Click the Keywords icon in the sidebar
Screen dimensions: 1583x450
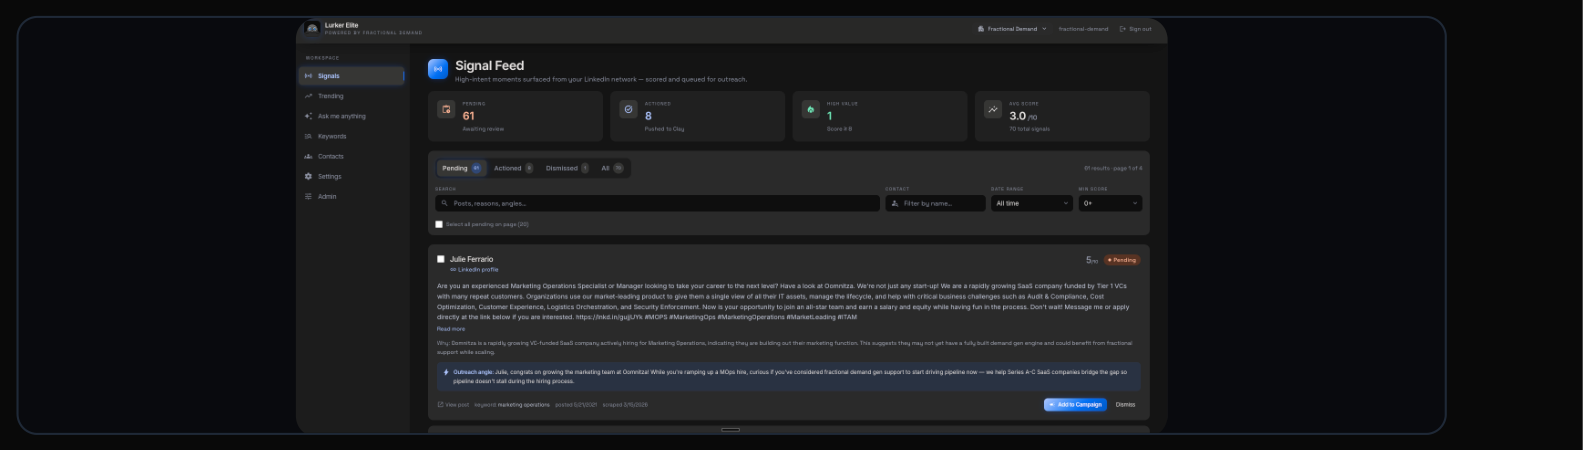coord(308,136)
